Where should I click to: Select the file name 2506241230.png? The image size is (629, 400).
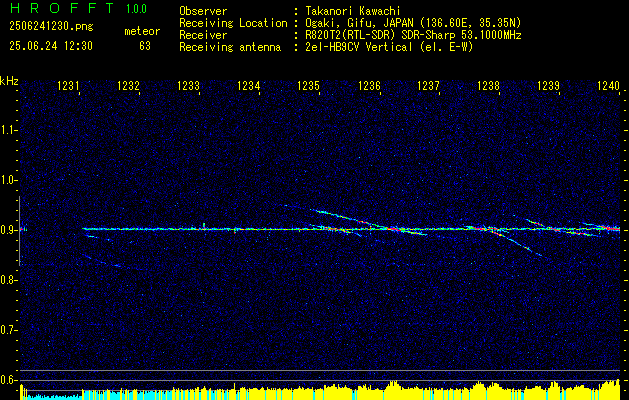(x=51, y=27)
